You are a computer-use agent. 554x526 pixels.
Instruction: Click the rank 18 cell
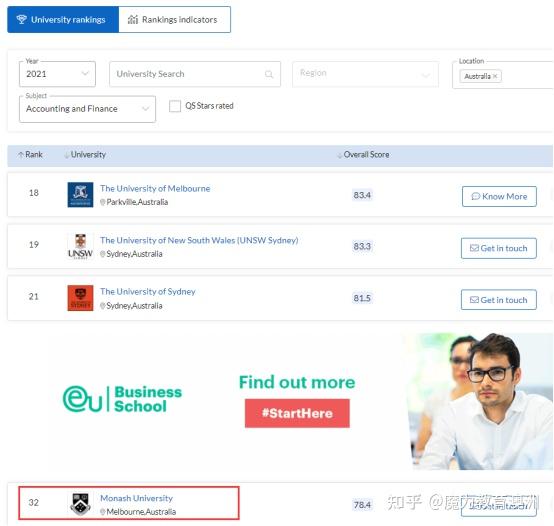(34, 193)
